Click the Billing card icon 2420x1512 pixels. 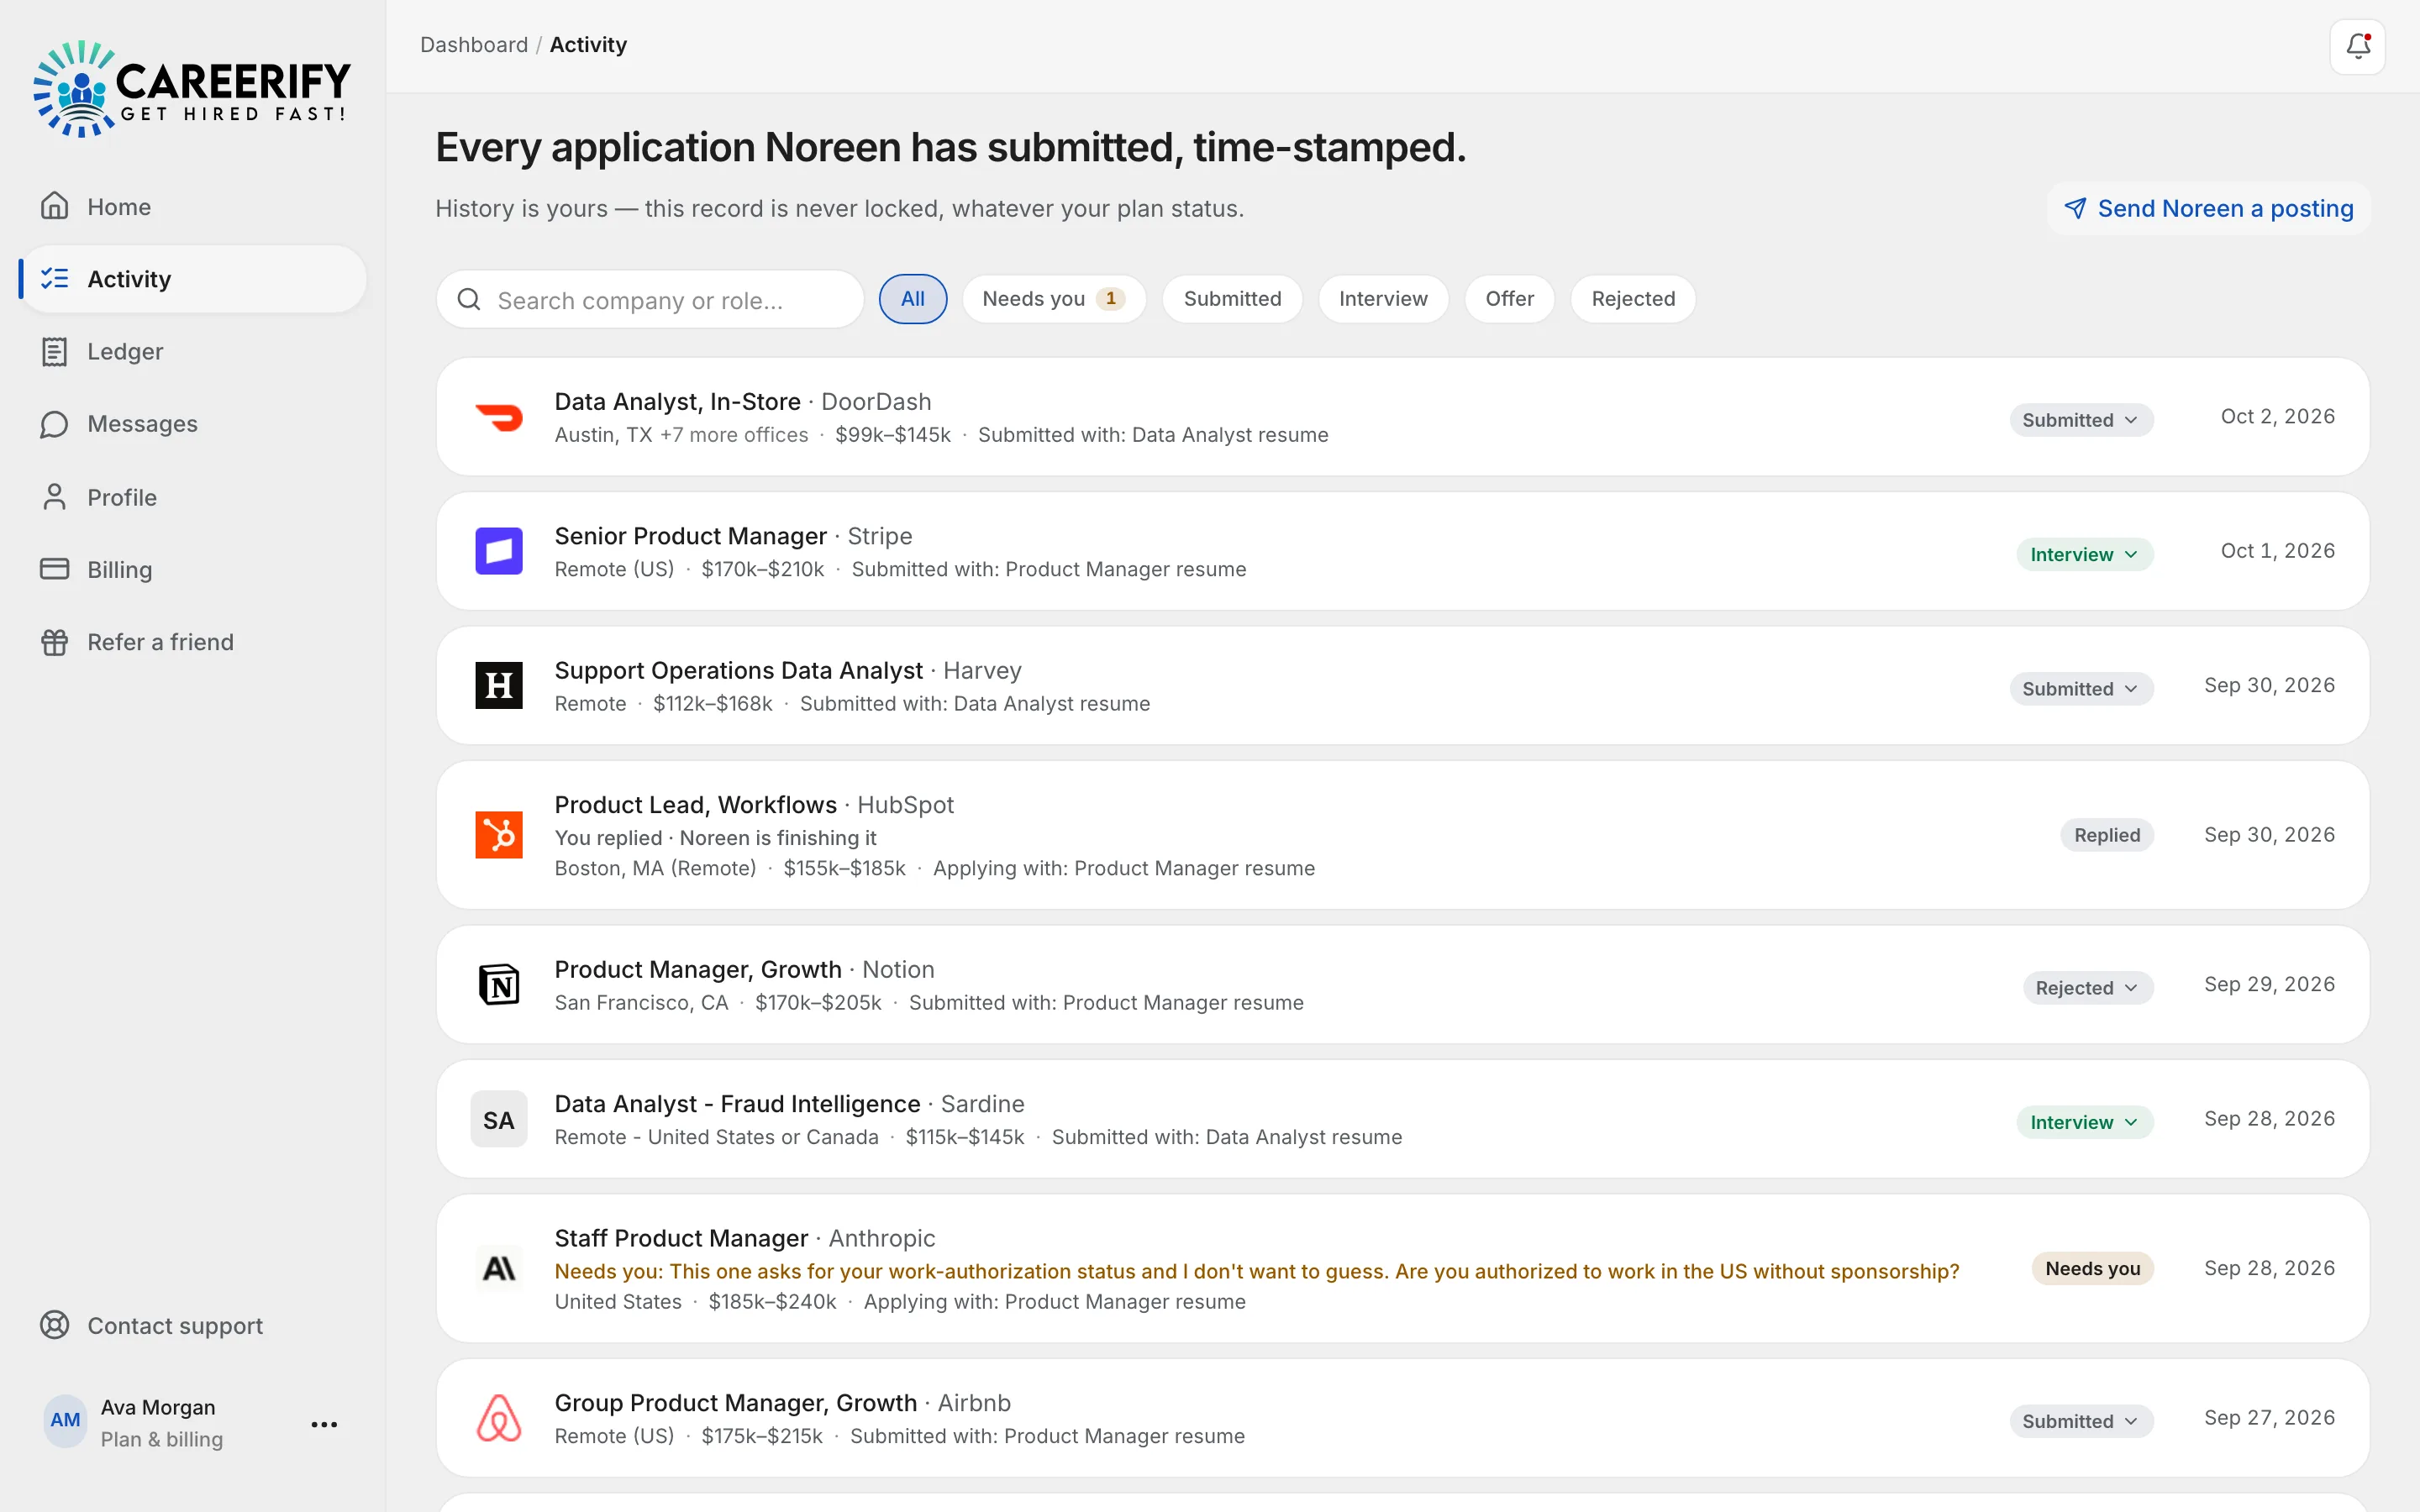tap(54, 569)
